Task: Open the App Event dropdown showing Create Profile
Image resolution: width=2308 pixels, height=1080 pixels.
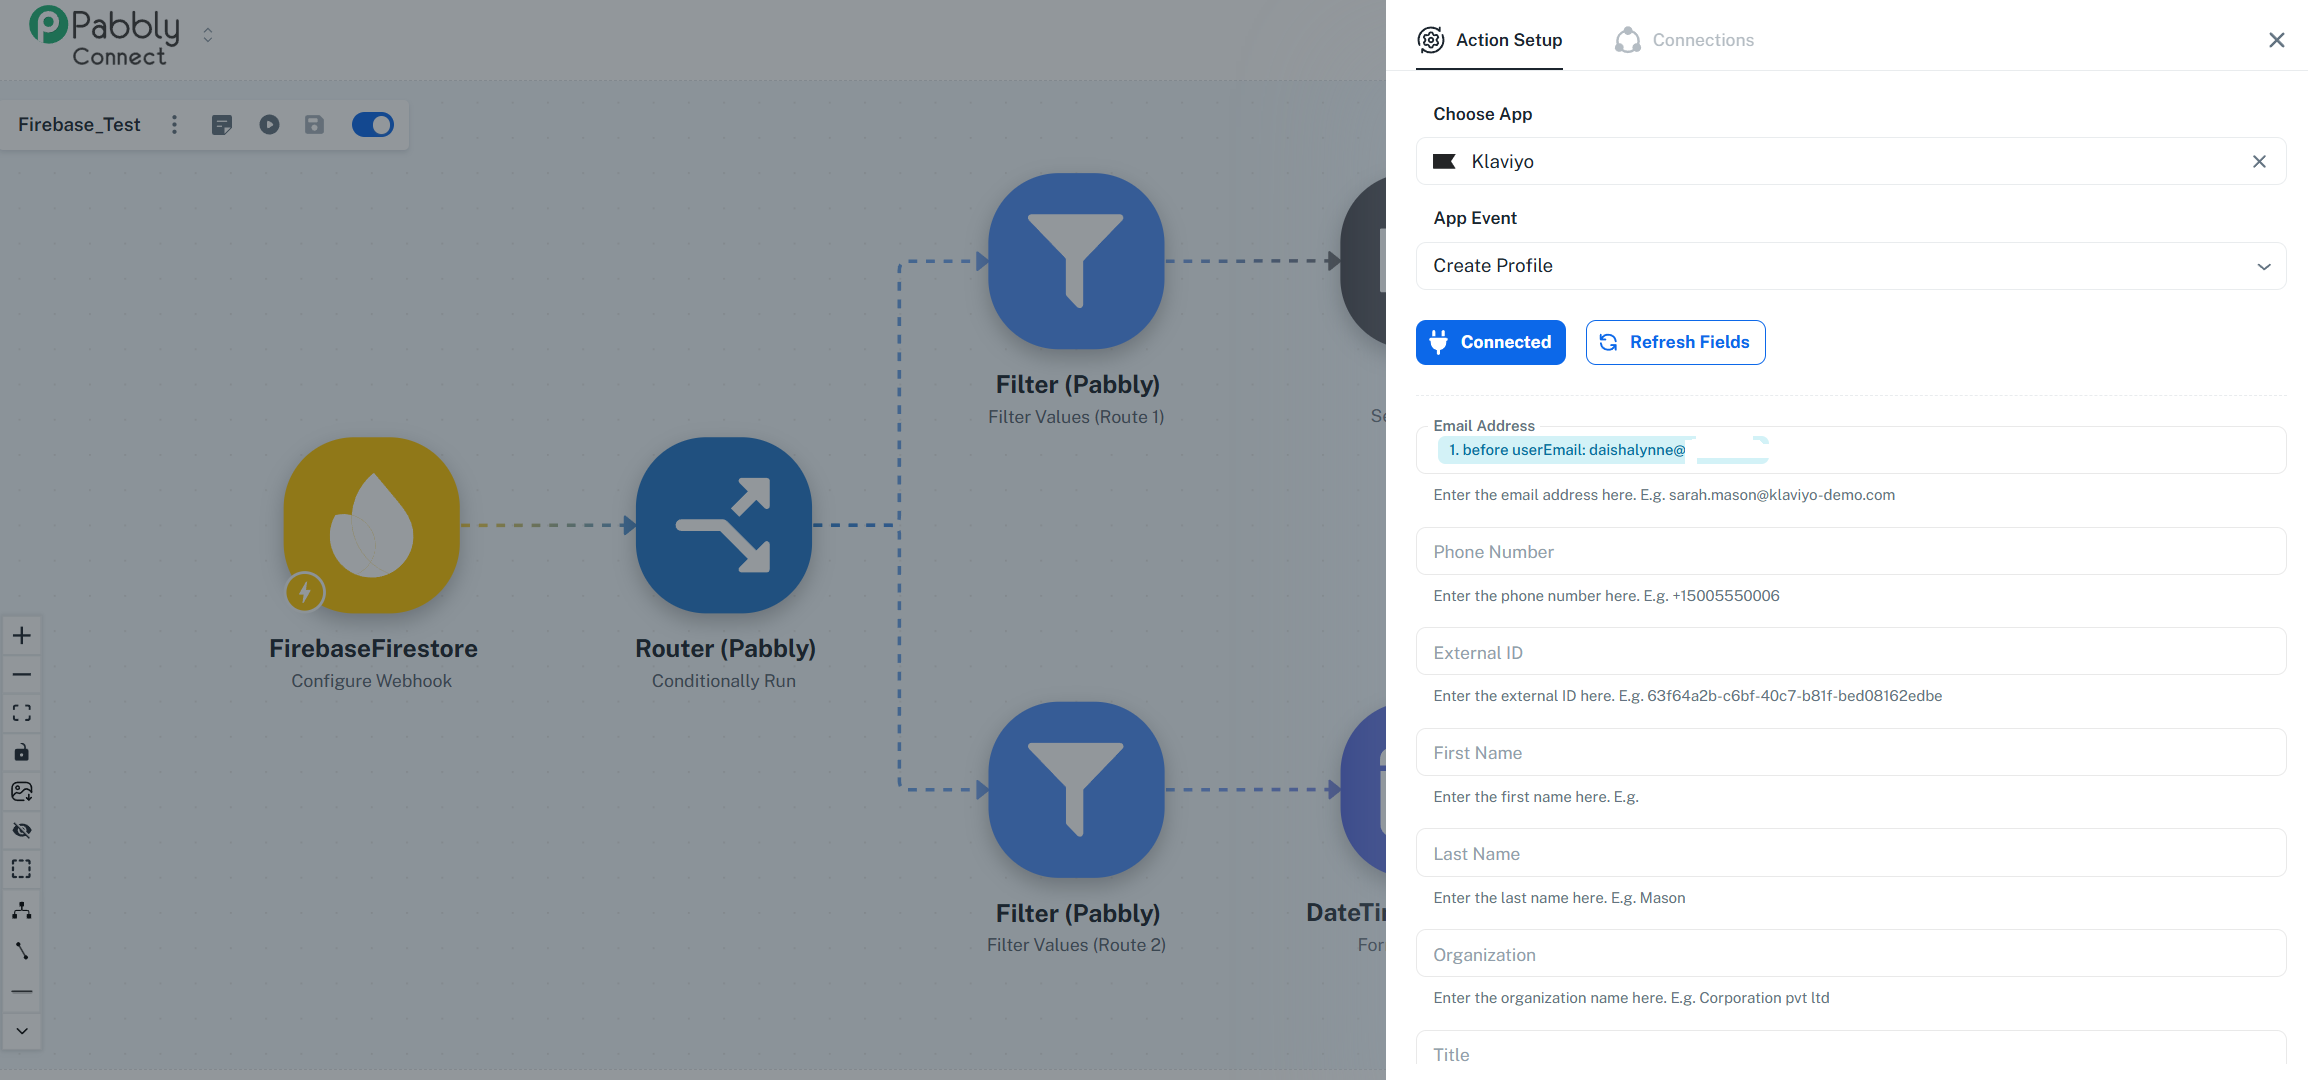Action: 1851,266
